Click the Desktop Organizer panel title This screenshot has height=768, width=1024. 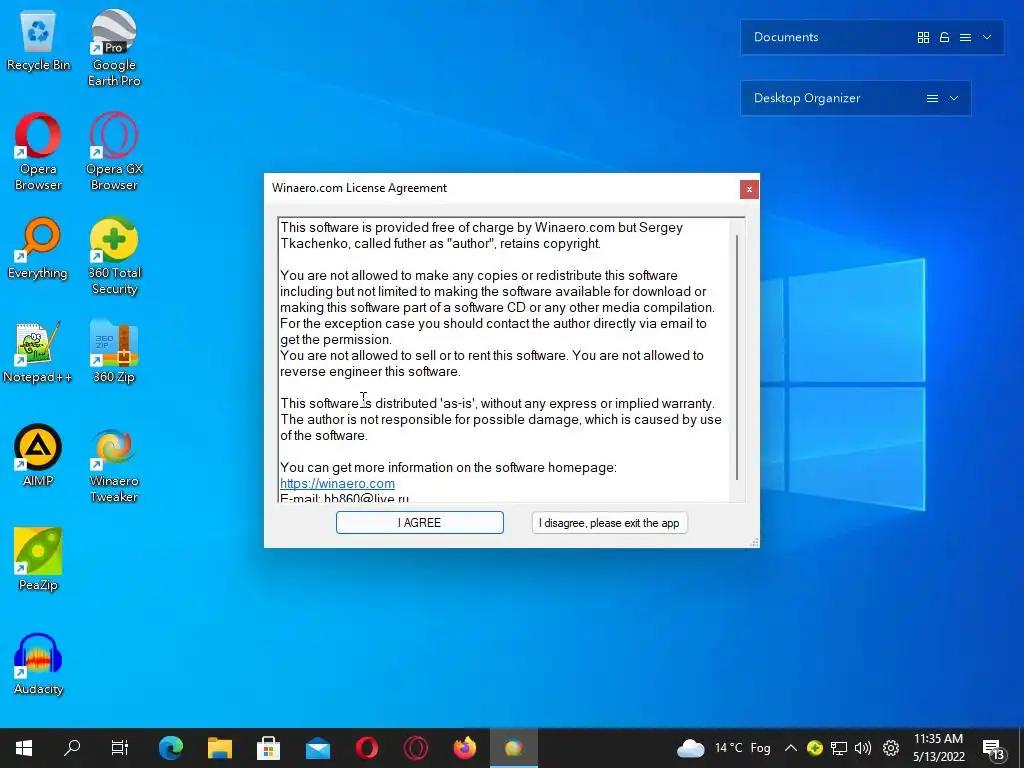tap(807, 98)
